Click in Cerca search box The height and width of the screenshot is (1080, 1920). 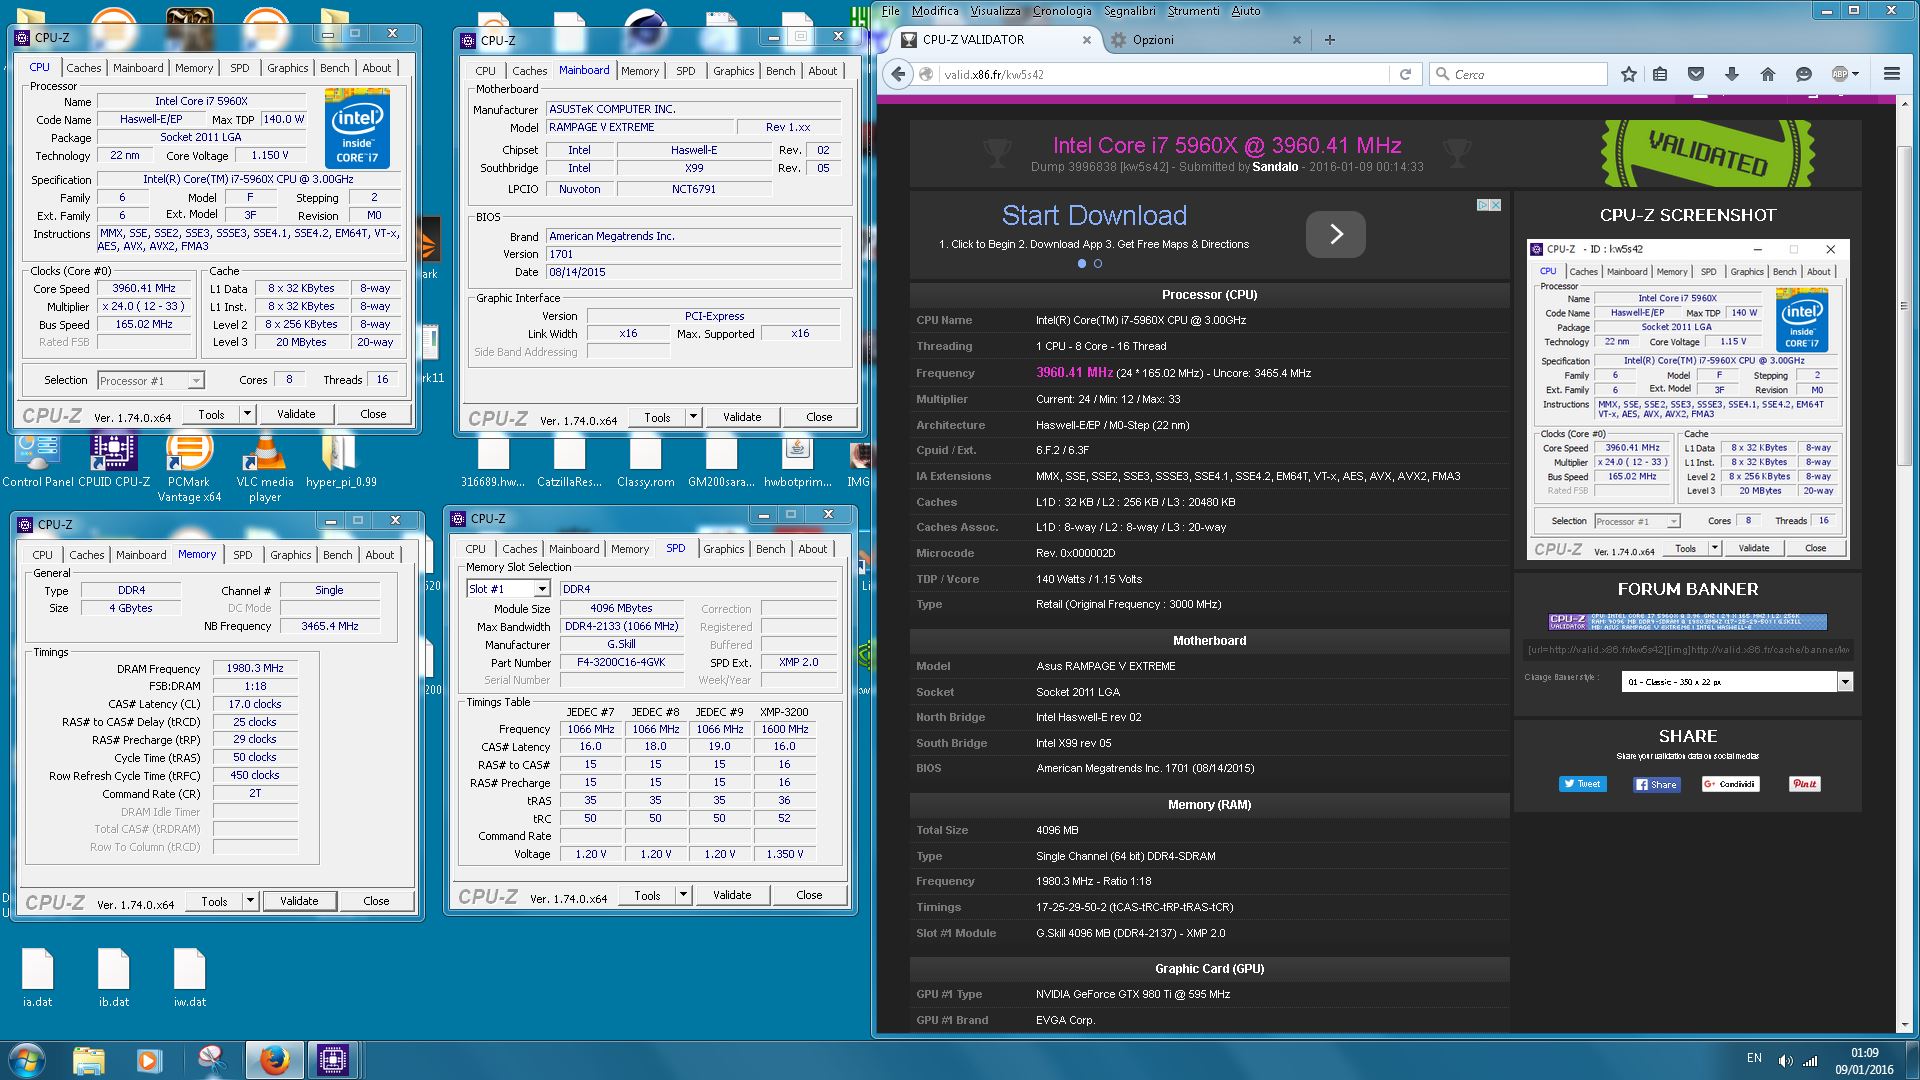click(x=1520, y=74)
